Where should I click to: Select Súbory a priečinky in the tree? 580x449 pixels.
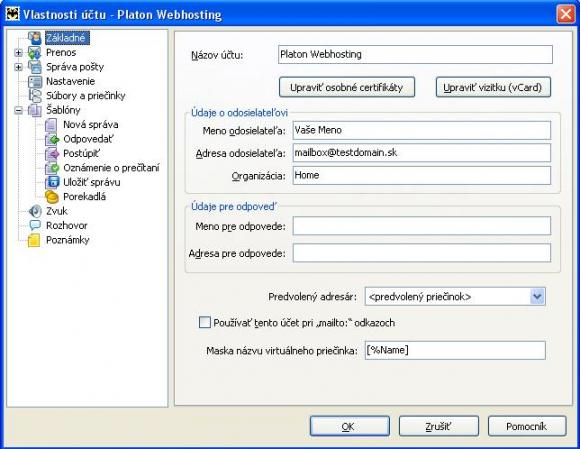click(86, 96)
